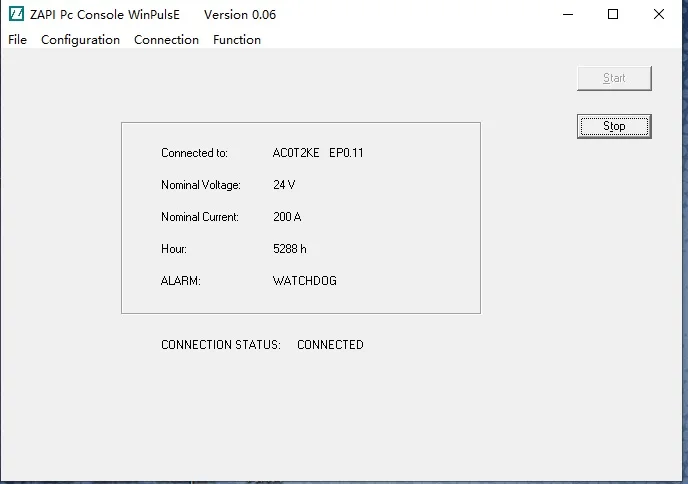This screenshot has width=688, height=484.
Task: Open the File menu
Action: pos(18,40)
